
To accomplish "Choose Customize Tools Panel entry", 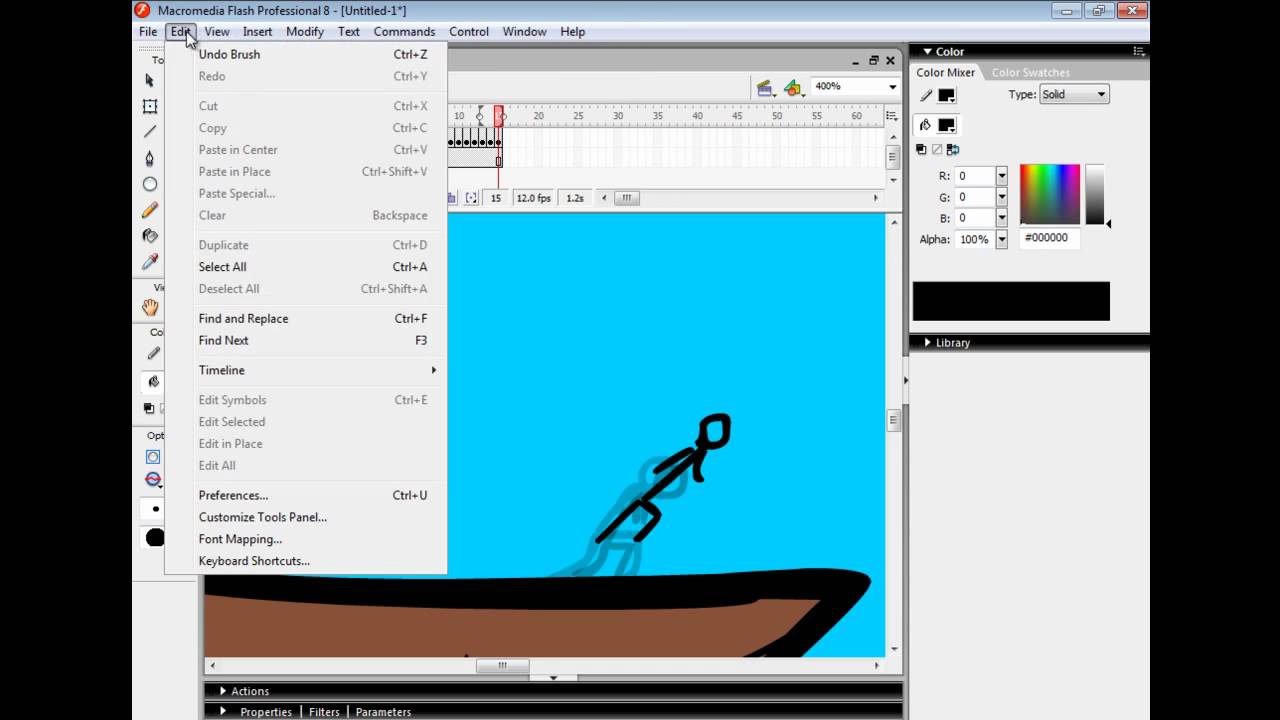I will click(307, 517).
